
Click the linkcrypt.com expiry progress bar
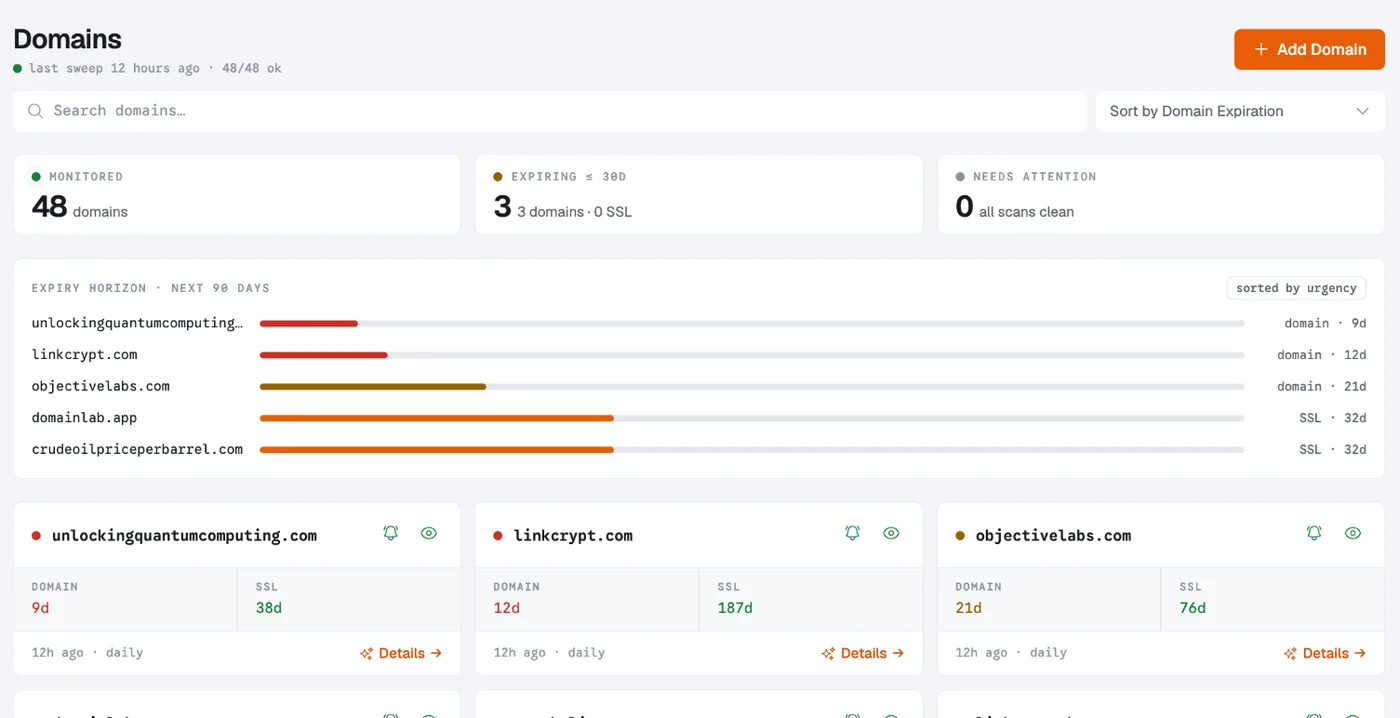[752, 355]
